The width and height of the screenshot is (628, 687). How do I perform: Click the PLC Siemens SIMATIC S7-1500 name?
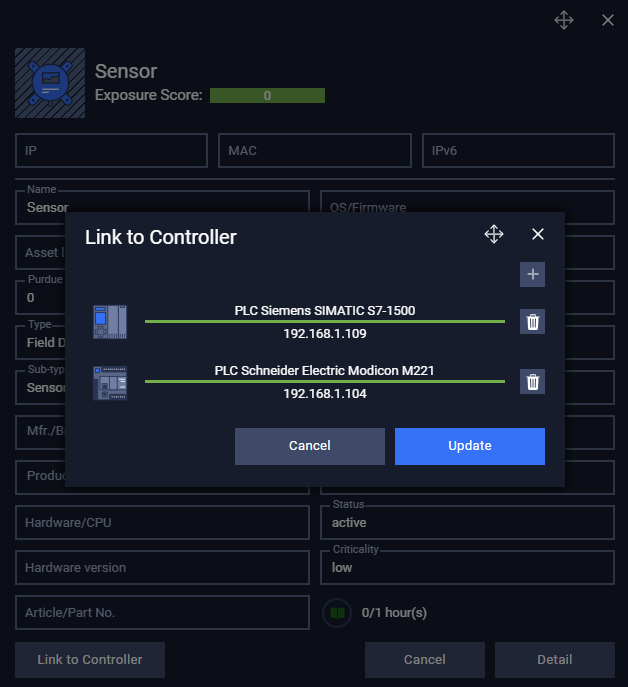click(x=324, y=311)
